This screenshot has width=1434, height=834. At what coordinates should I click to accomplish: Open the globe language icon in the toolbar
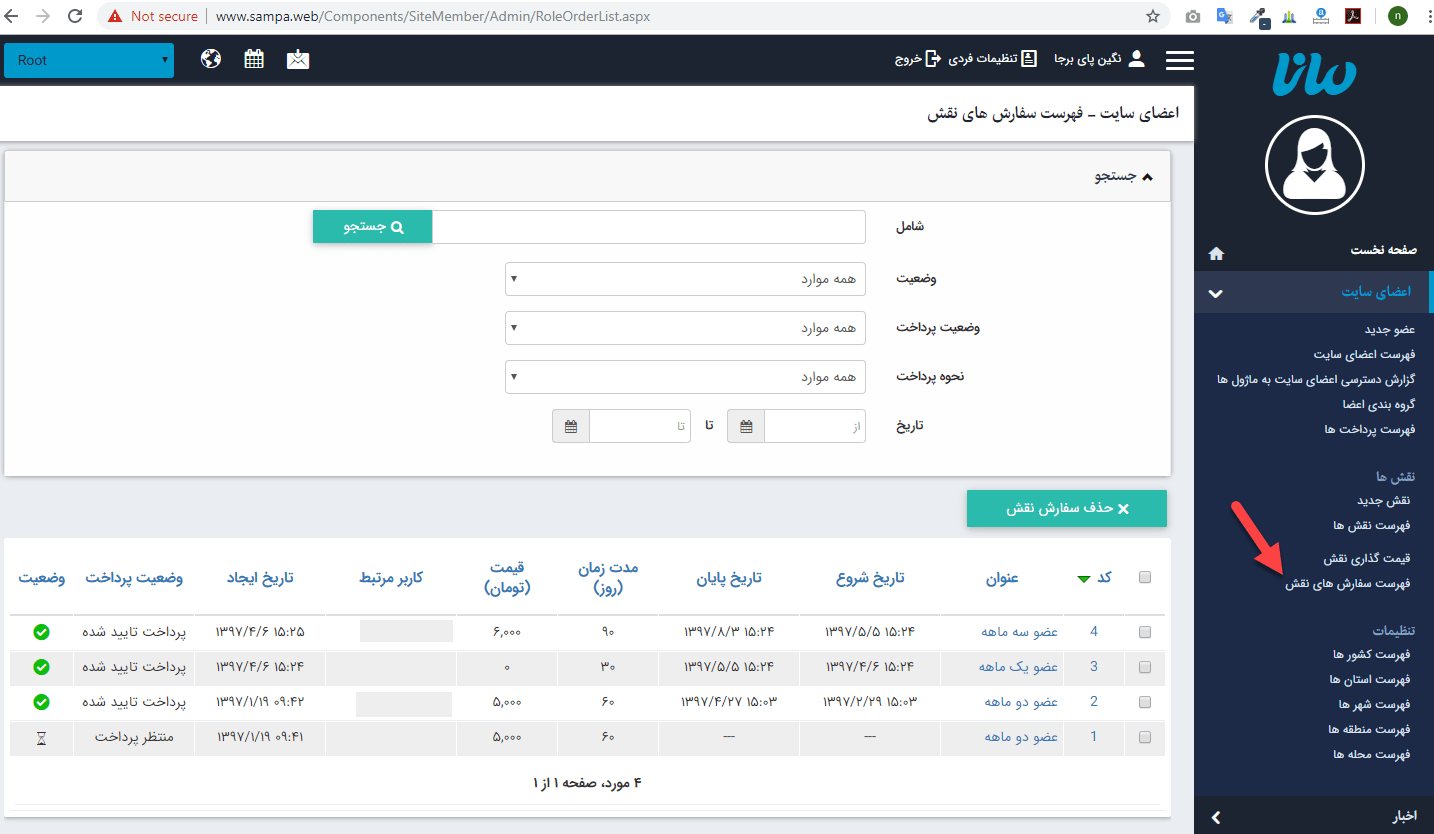210,59
